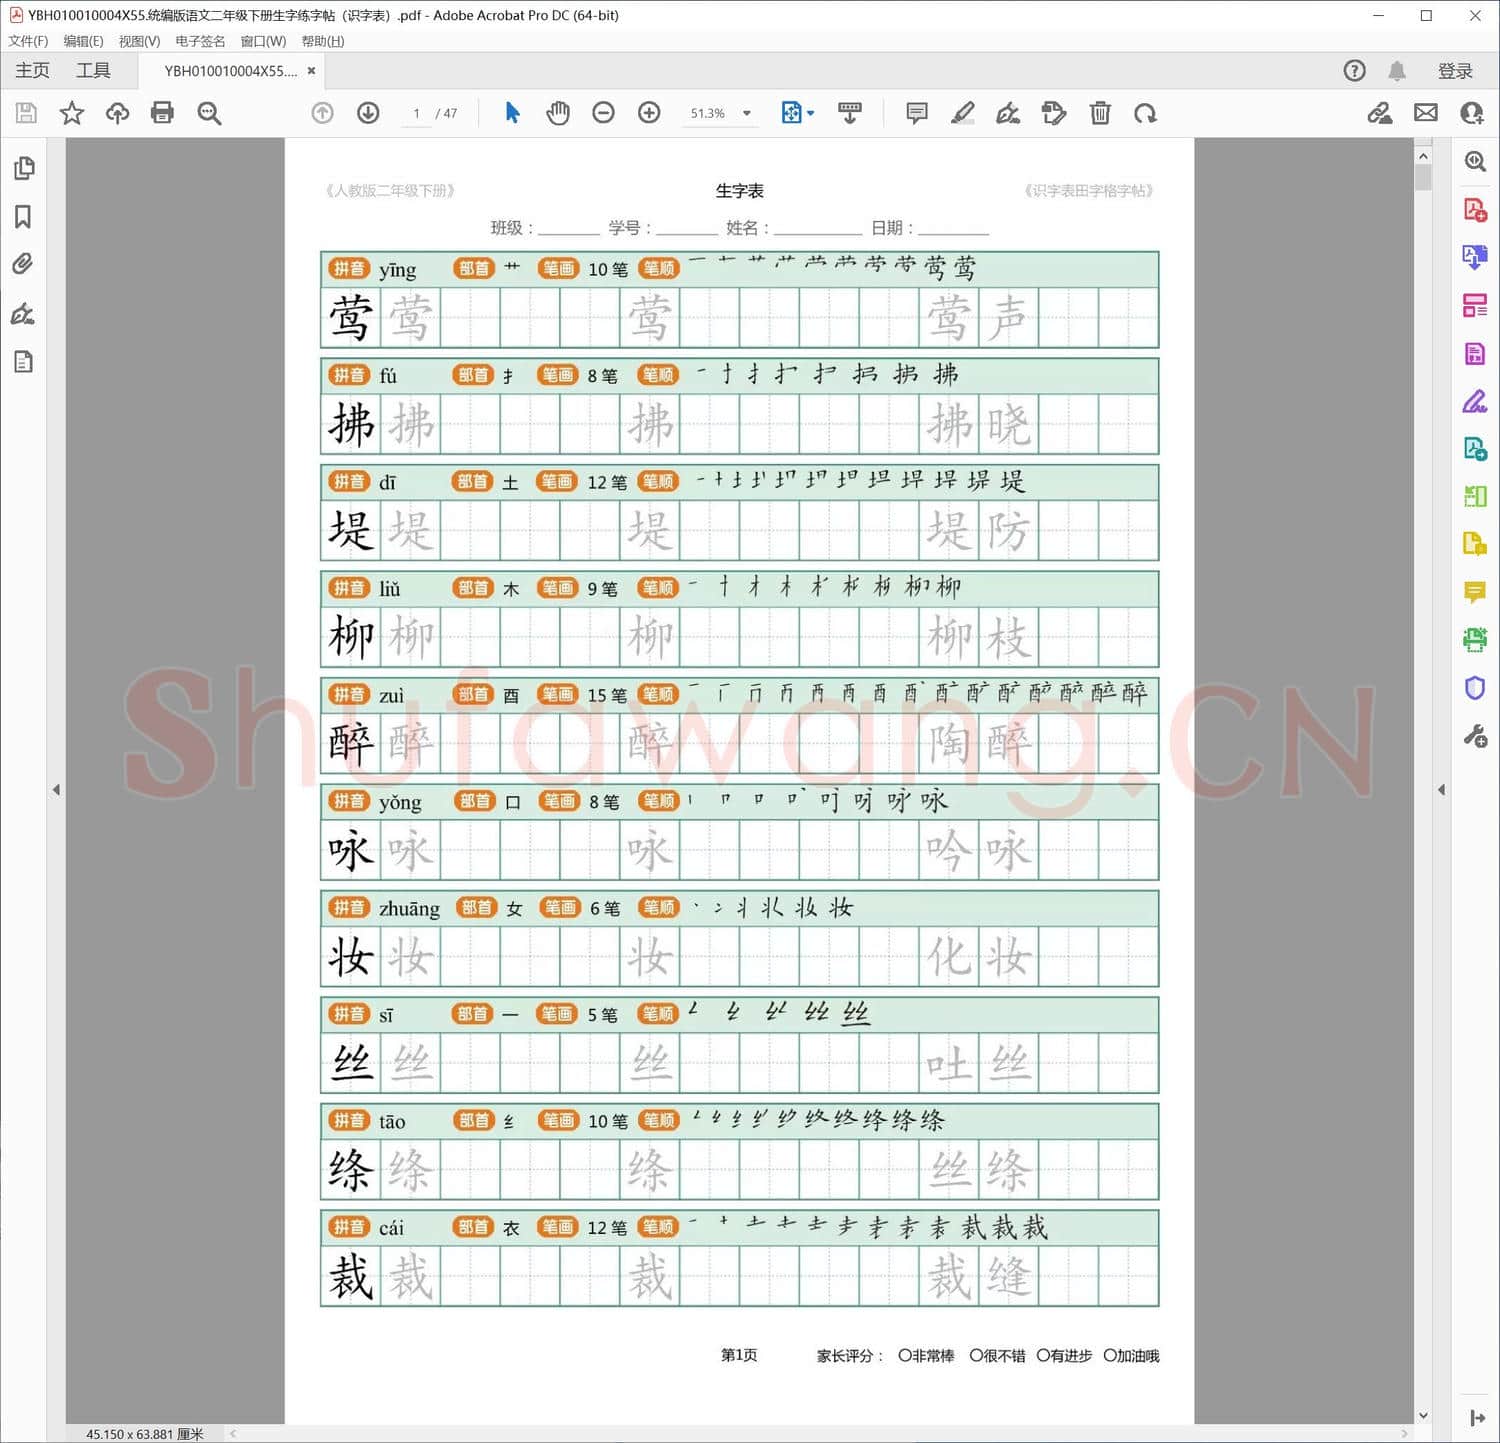Print the document using the printer icon

click(162, 113)
